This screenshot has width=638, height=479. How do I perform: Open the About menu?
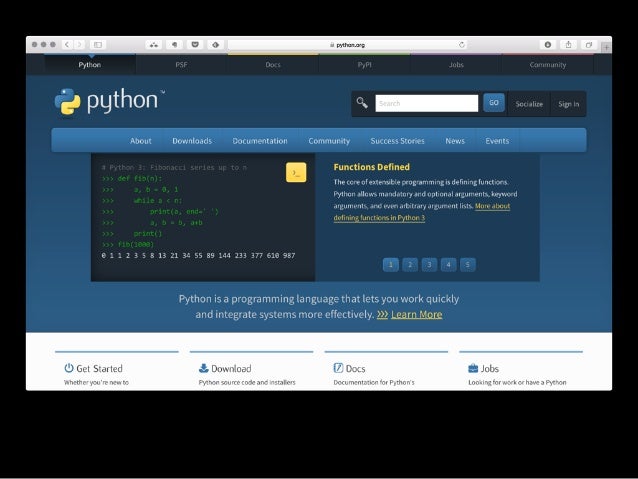[140, 141]
